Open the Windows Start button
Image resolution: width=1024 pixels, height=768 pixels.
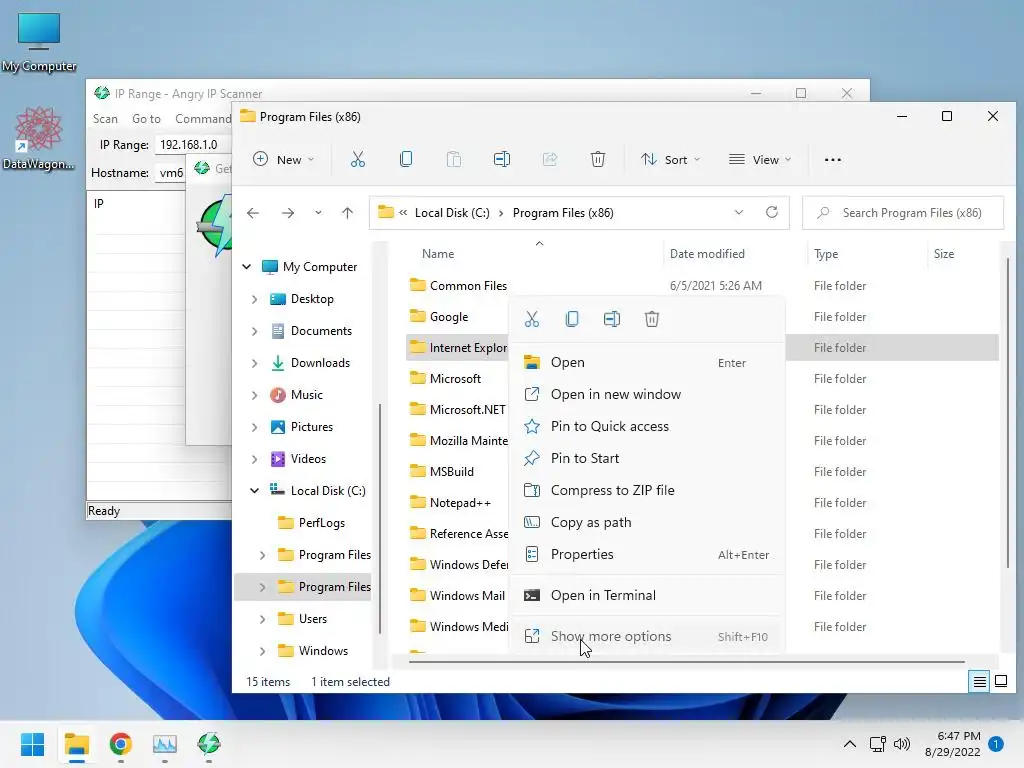(x=32, y=744)
